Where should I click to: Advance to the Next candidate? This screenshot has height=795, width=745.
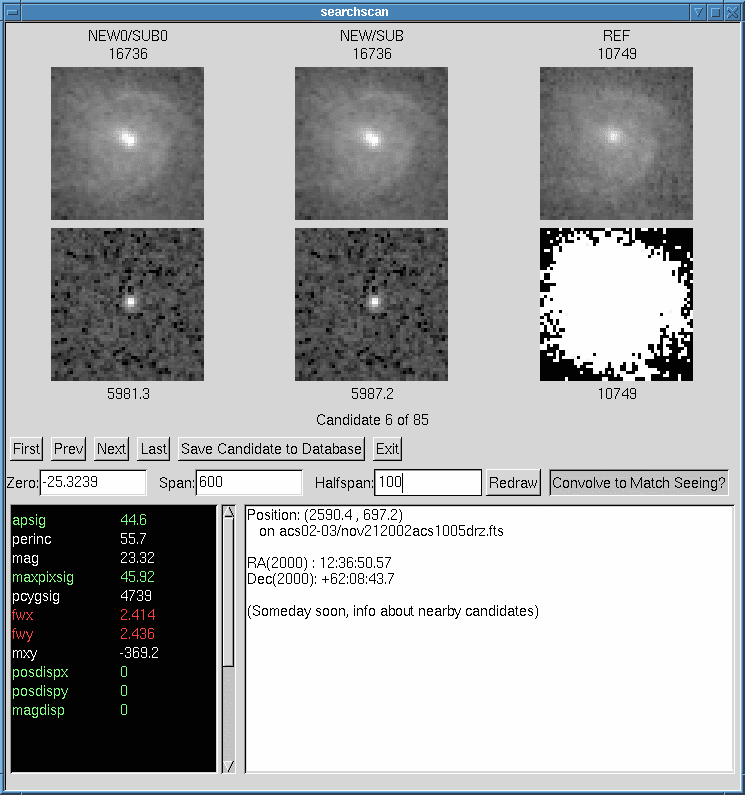111,449
